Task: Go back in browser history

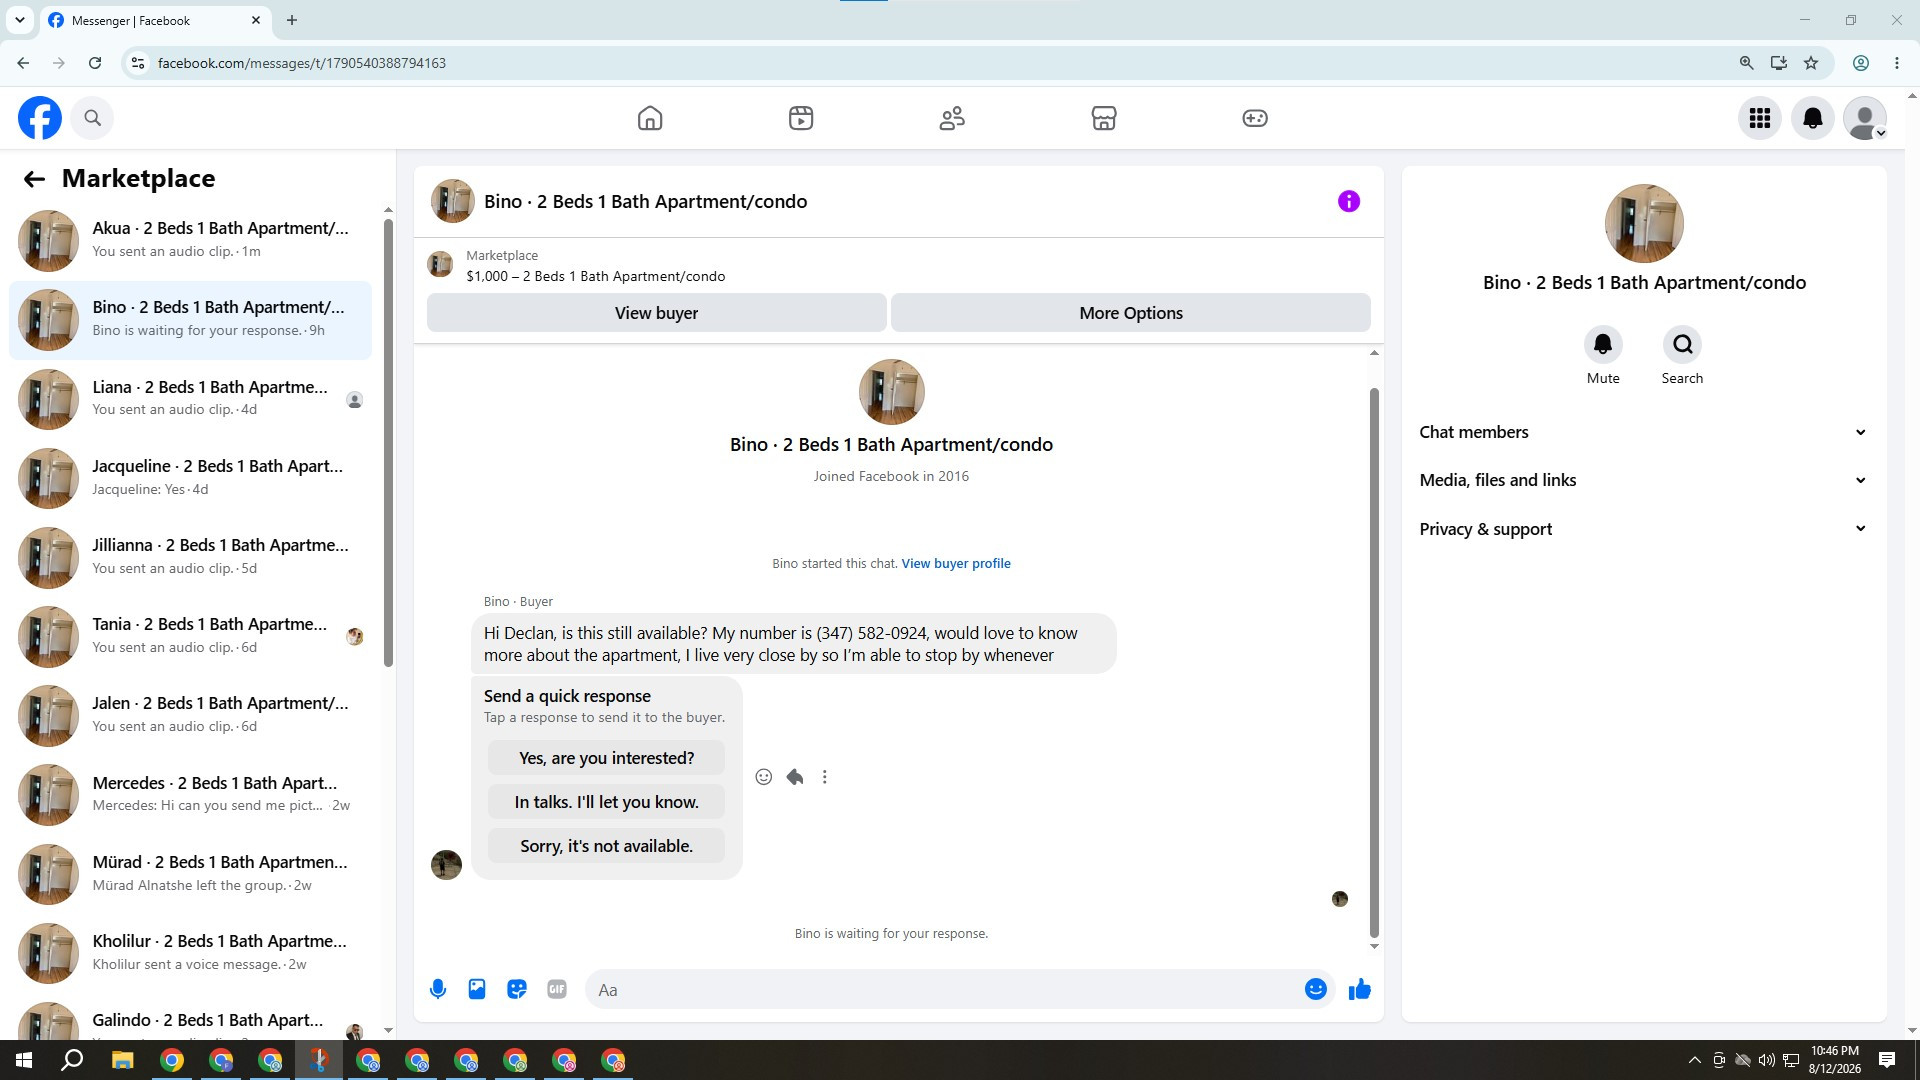Action: coord(23,63)
